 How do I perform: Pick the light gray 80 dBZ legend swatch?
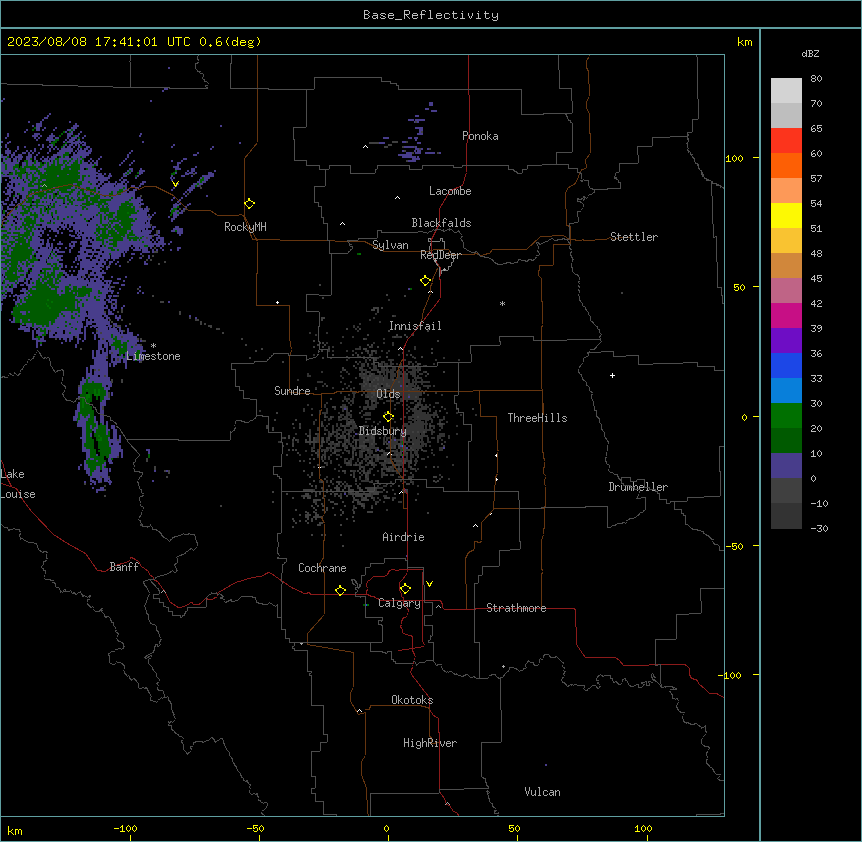786,91
